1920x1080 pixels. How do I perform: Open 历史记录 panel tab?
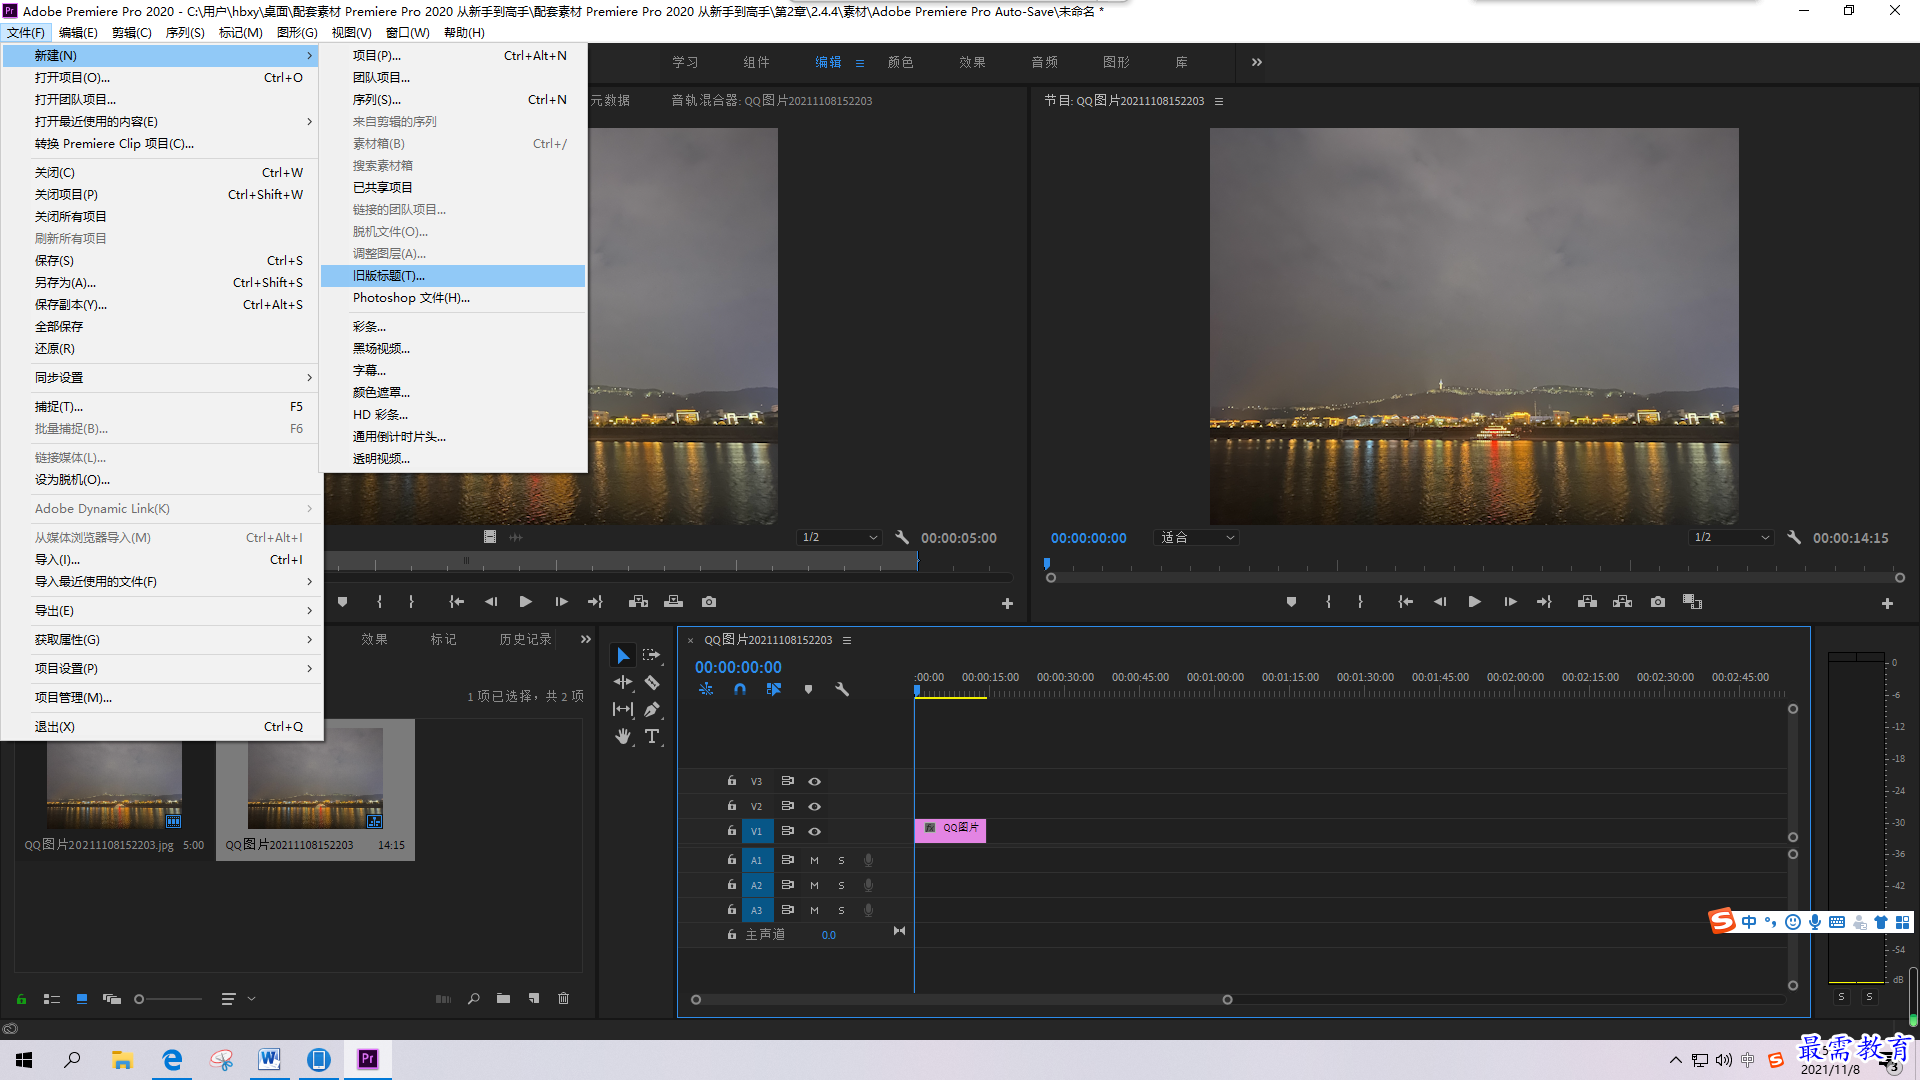525,639
